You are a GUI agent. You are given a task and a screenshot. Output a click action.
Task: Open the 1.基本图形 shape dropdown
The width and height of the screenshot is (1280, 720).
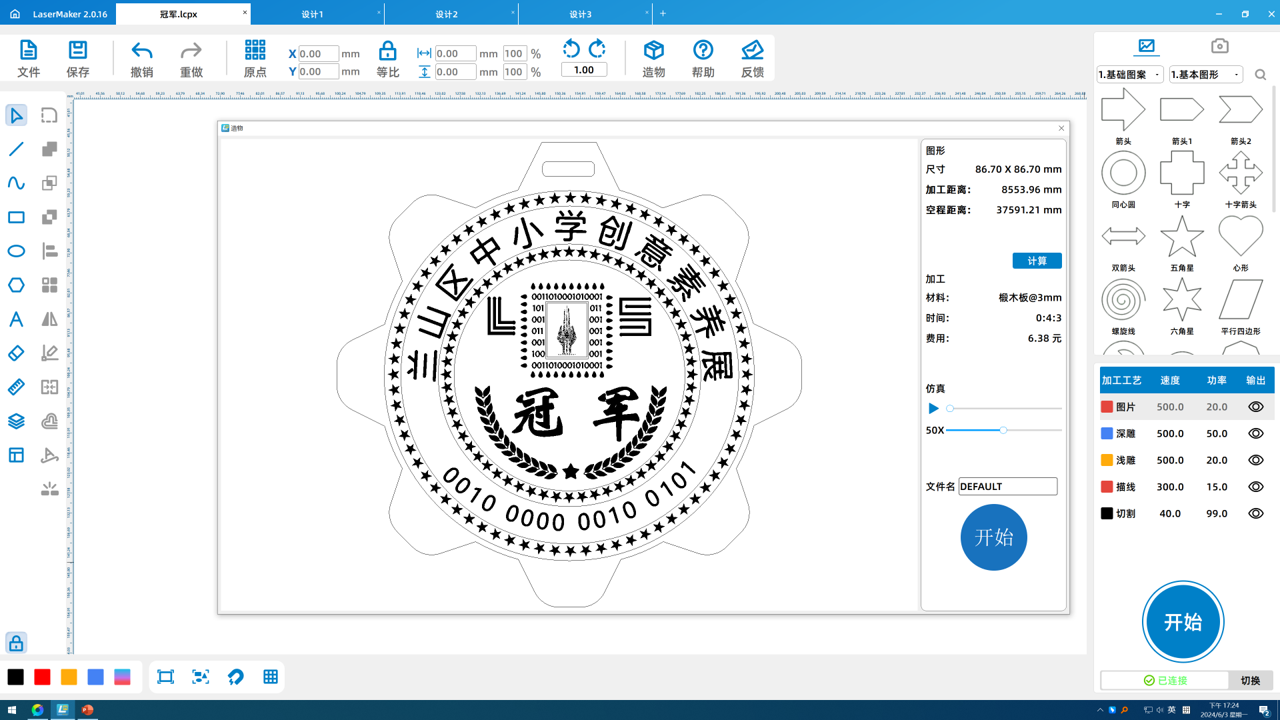(x=1205, y=75)
